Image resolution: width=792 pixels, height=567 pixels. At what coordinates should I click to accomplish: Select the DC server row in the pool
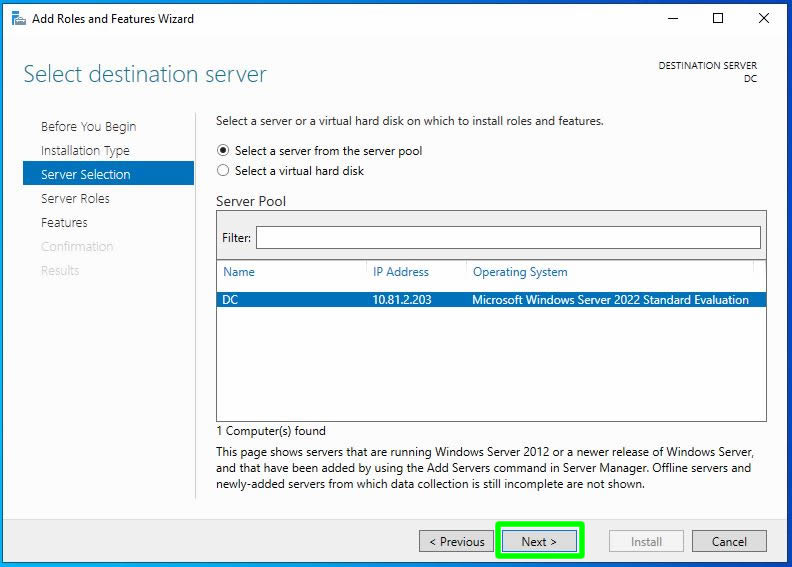point(490,299)
